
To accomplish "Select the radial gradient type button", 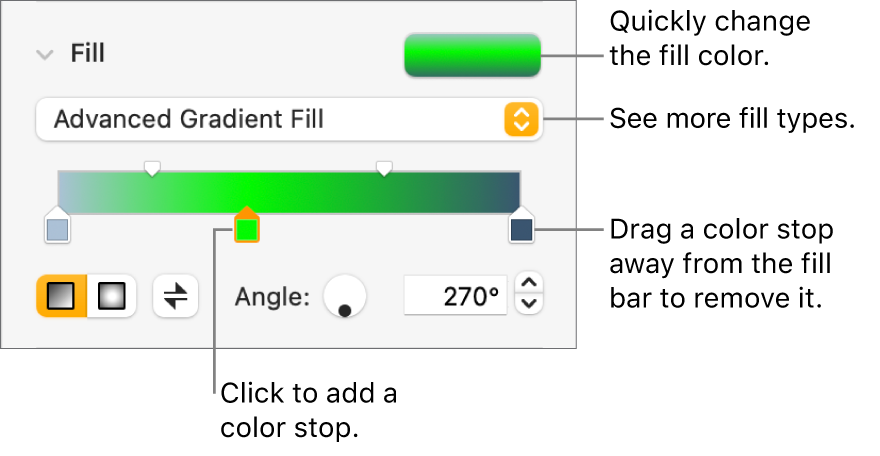I will (x=112, y=297).
